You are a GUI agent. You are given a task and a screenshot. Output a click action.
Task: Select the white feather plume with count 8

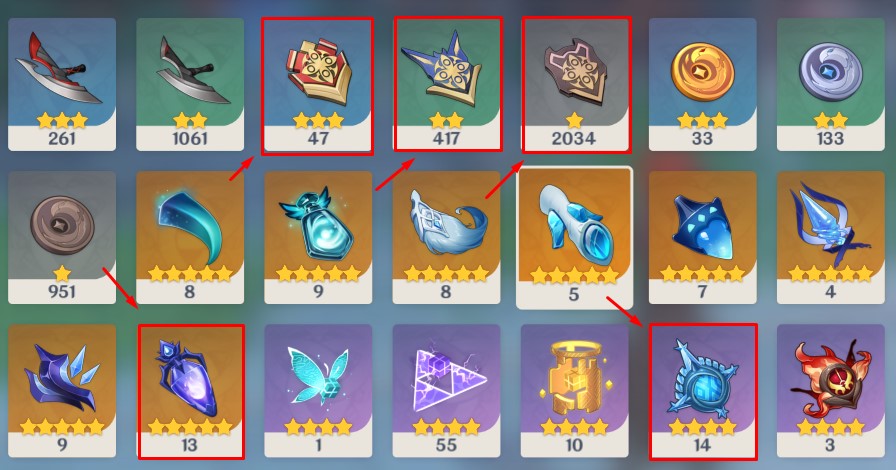pos(446,237)
